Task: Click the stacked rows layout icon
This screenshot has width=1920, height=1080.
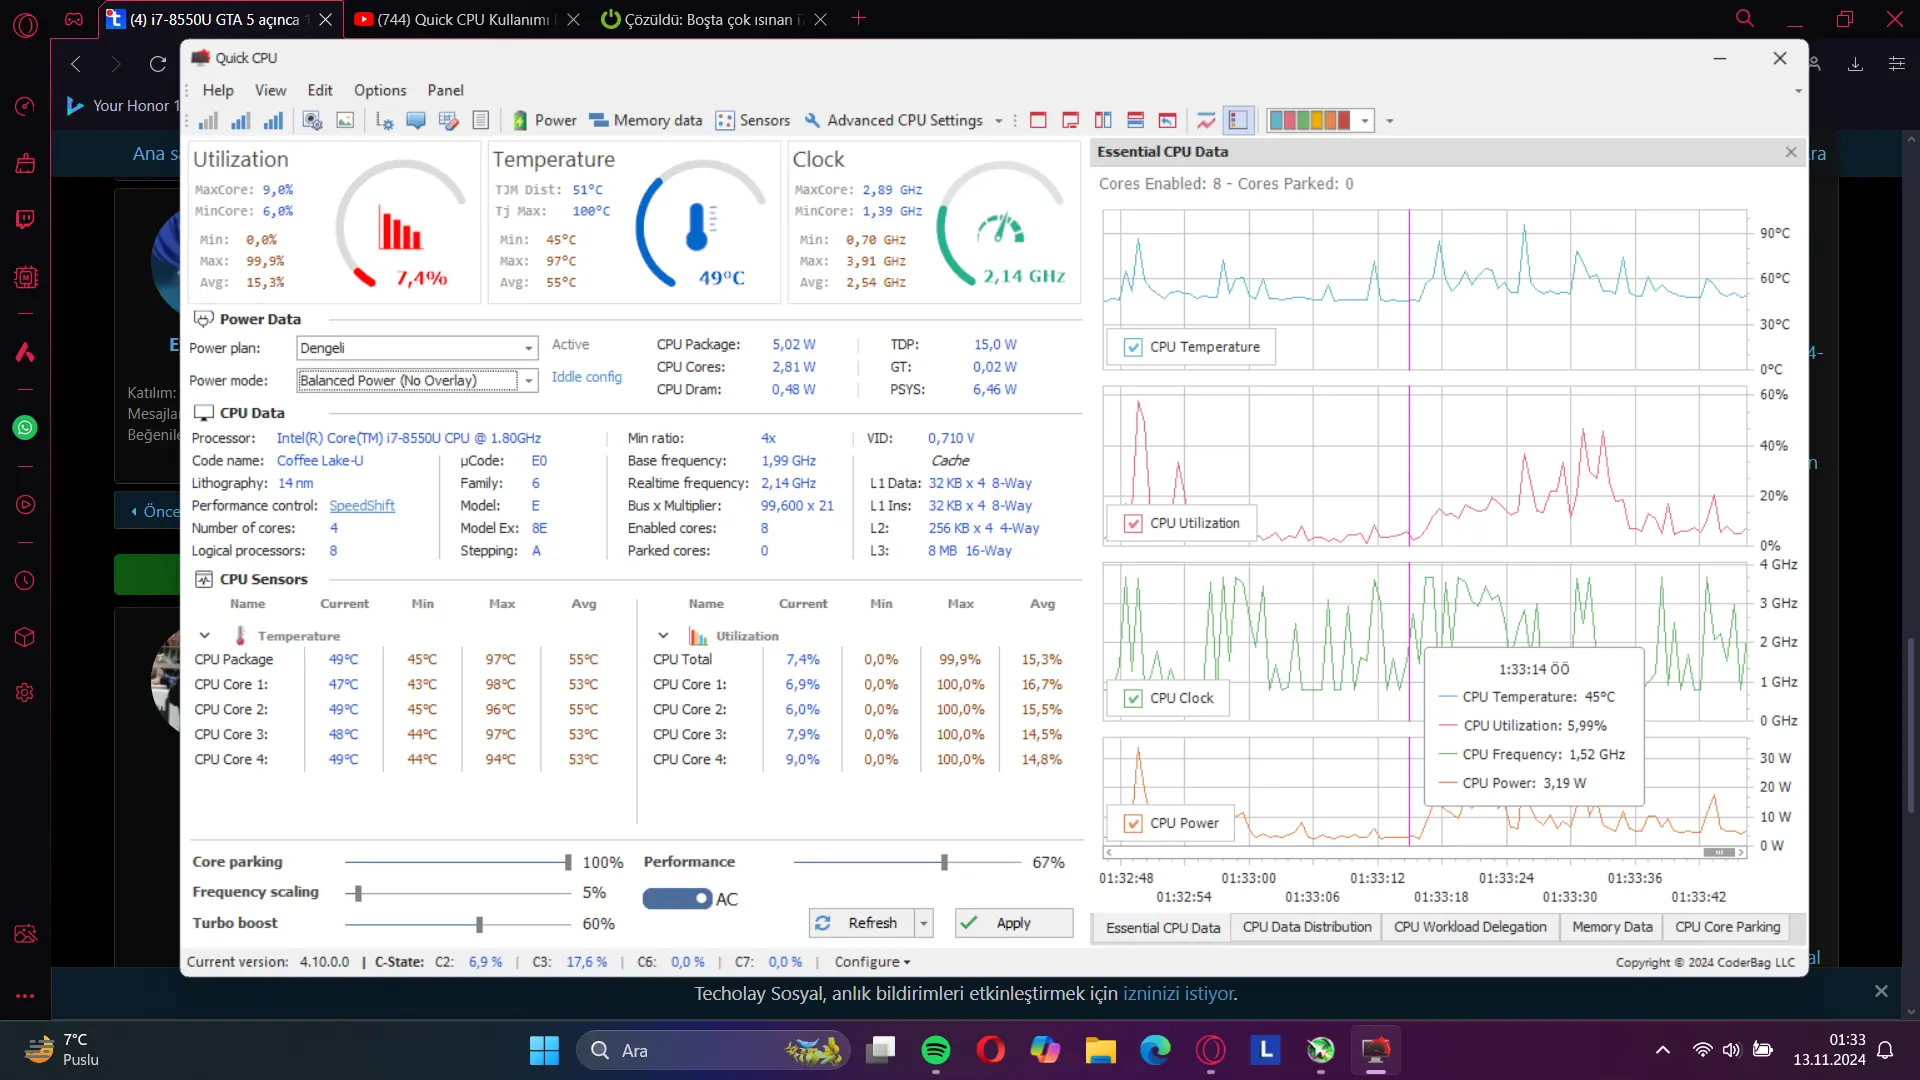Action: [1135, 120]
